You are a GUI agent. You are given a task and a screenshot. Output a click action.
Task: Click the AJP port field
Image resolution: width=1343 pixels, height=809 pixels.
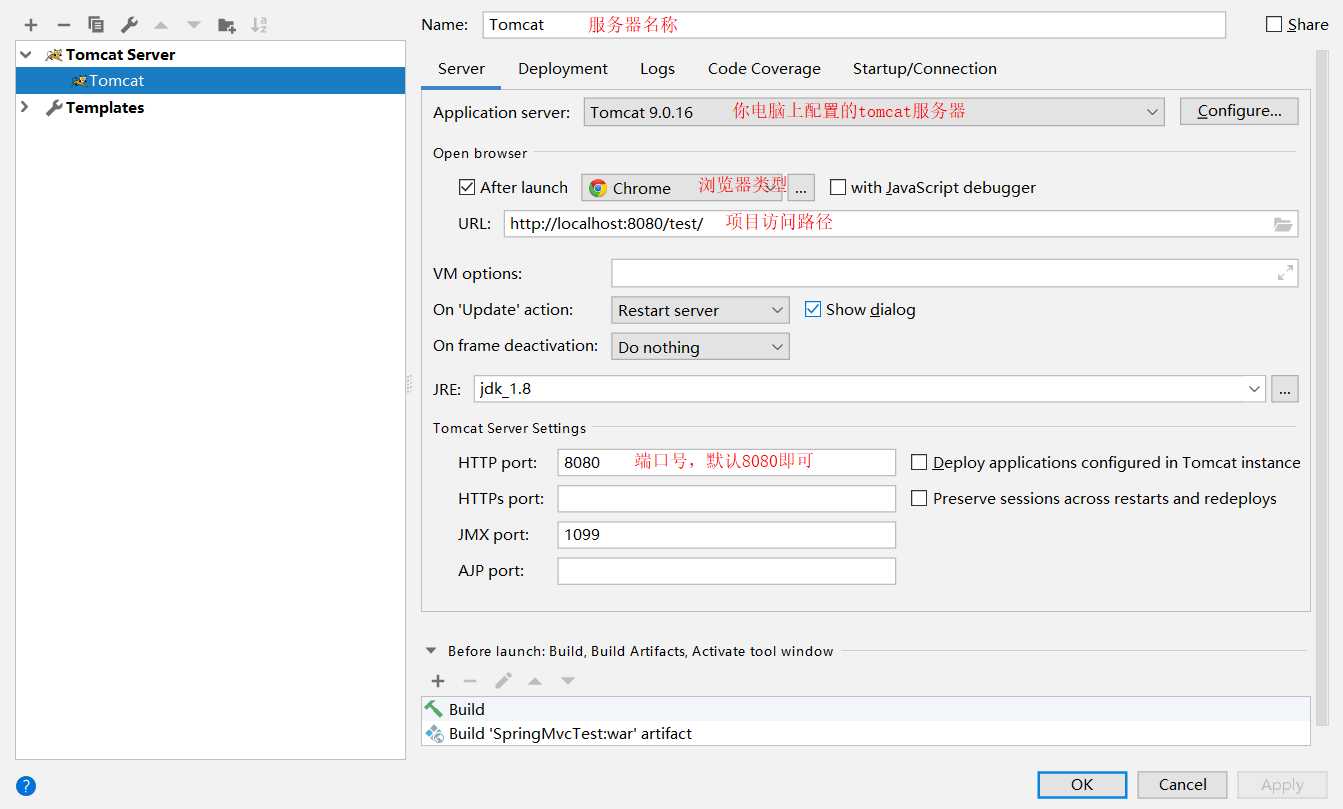(727, 571)
